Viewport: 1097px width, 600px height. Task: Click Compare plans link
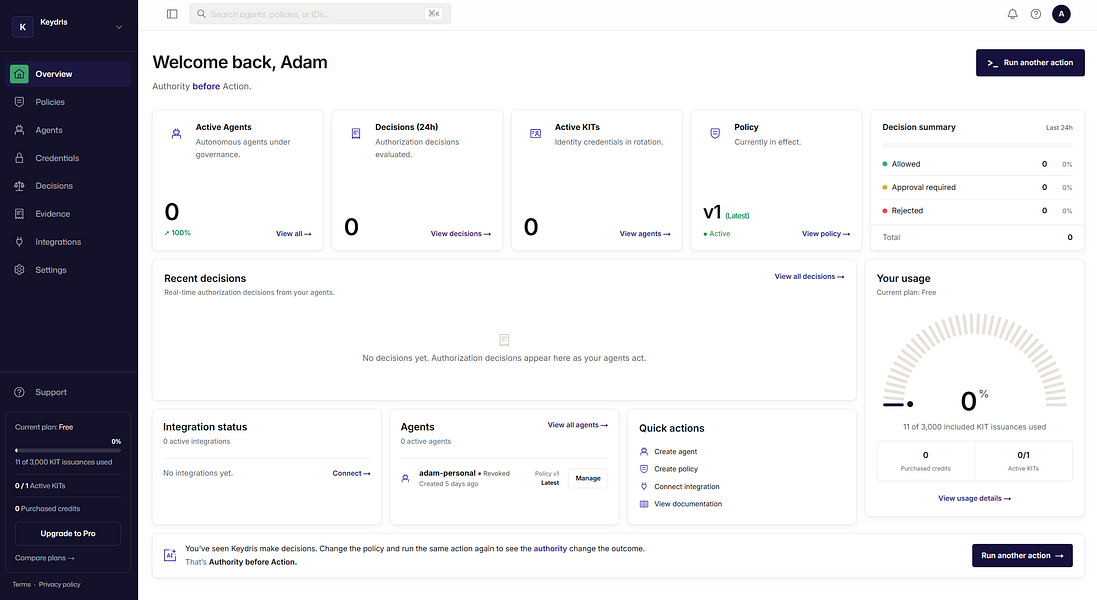pyautogui.click(x=45, y=558)
